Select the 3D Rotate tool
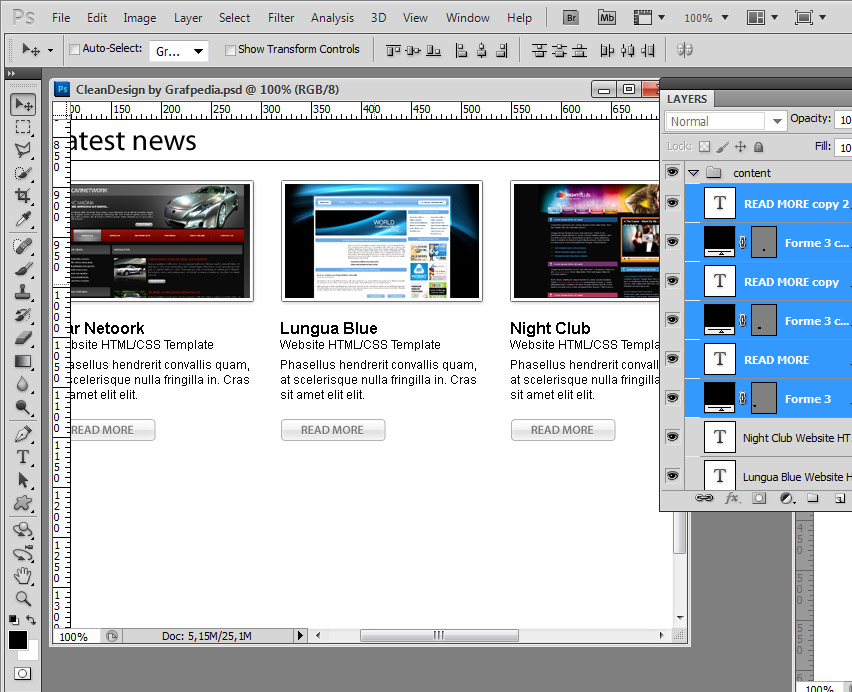This screenshot has width=852, height=692. (x=23, y=530)
